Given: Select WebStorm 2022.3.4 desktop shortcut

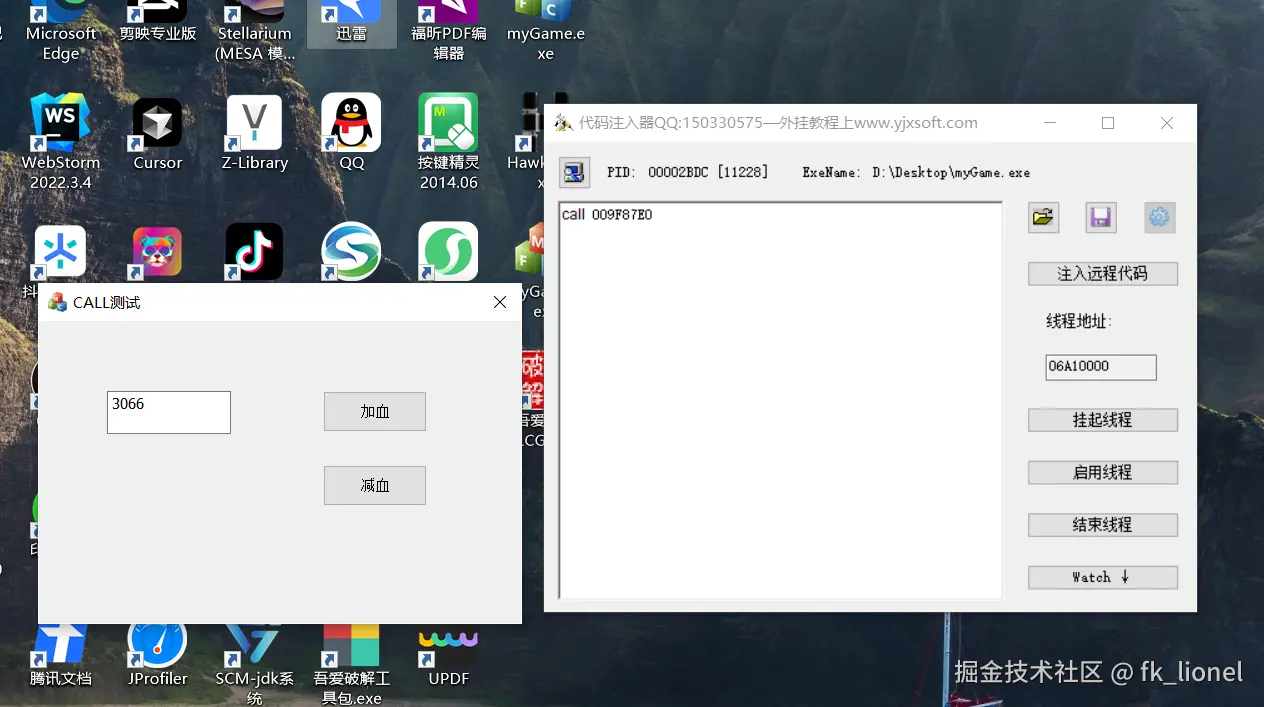Looking at the screenshot, I should tap(61, 142).
